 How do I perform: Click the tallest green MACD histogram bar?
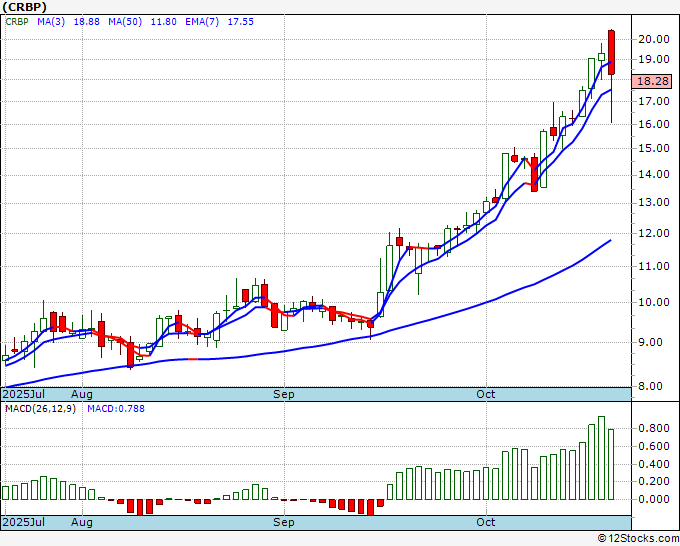[x=602, y=458]
